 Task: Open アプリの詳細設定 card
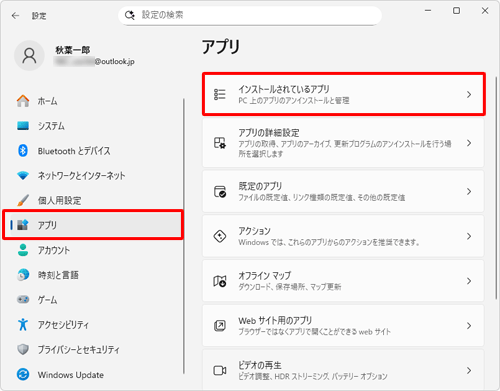pyautogui.click(x=343, y=143)
